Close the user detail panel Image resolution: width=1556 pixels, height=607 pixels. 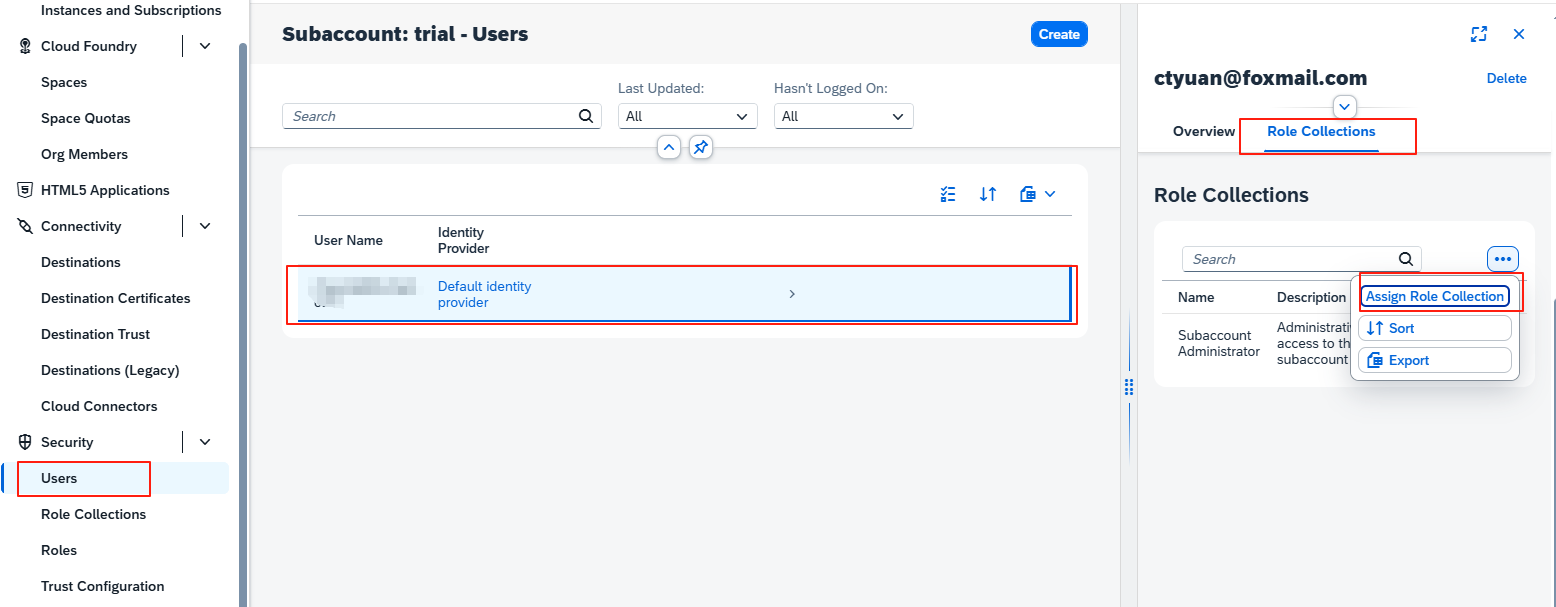1519,34
